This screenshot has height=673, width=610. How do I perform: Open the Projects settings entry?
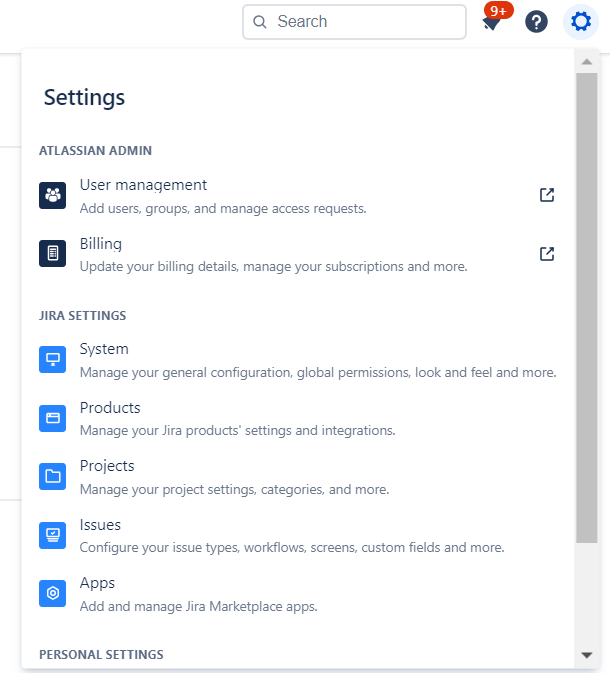[107, 466]
